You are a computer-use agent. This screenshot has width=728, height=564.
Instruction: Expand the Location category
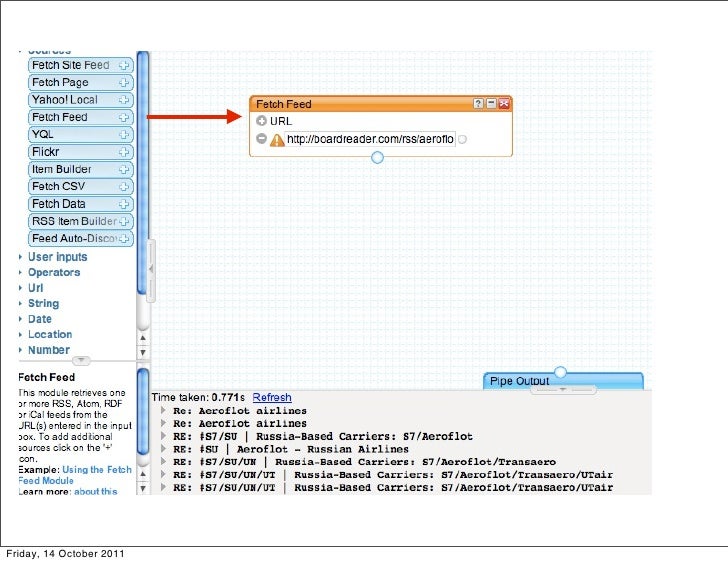coord(50,334)
